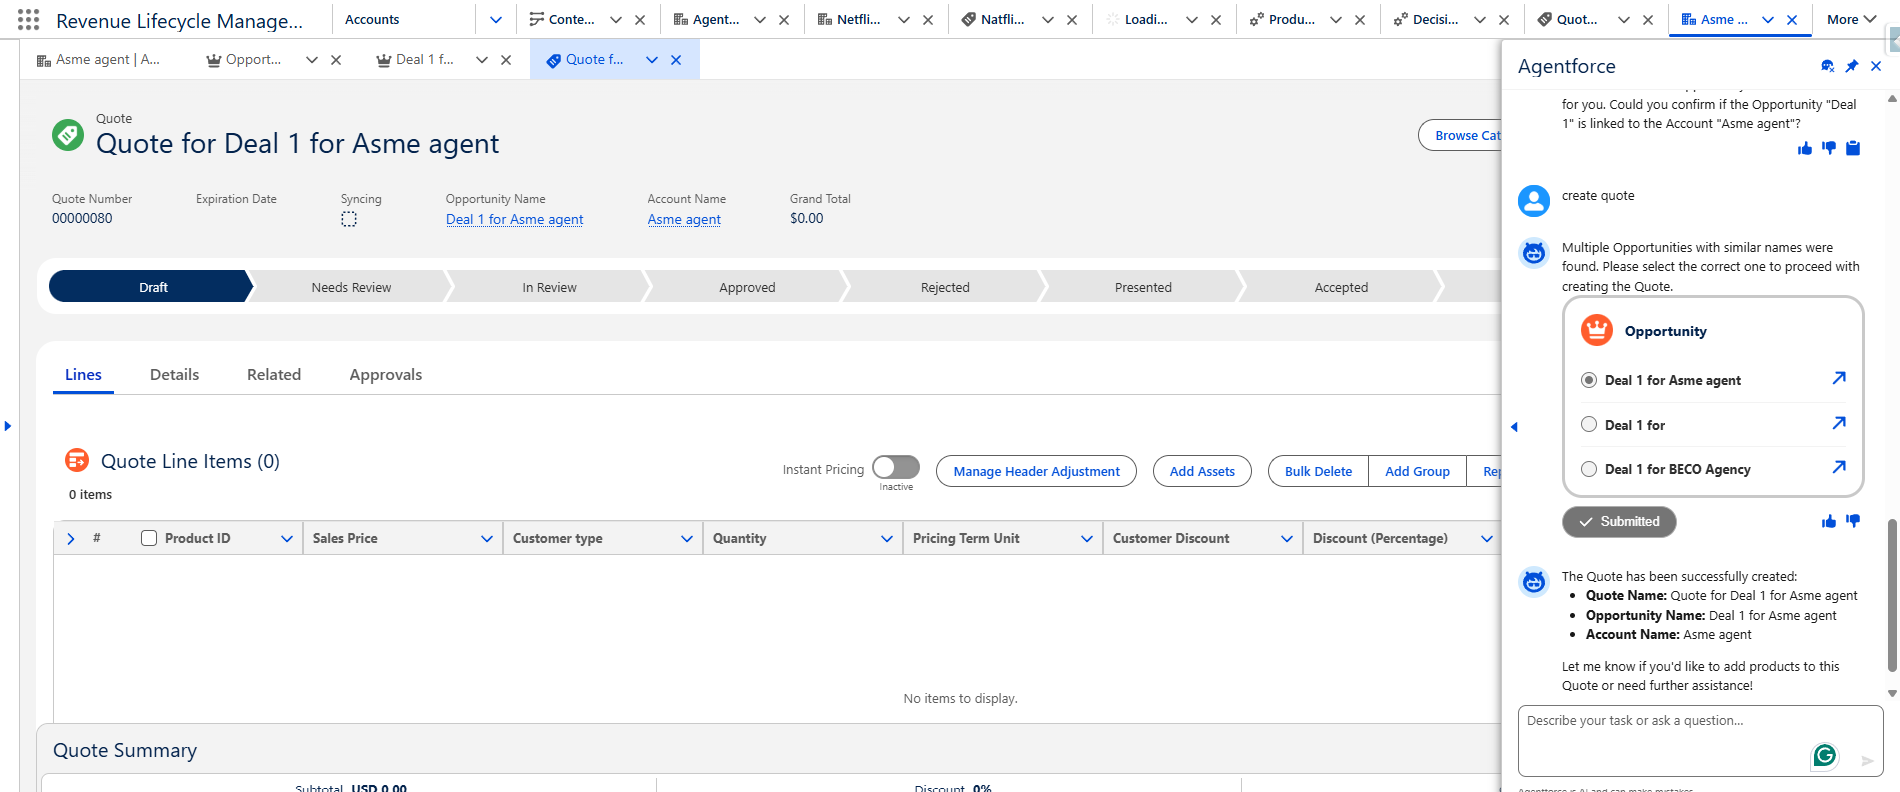The image size is (1900, 792).
Task: Switch to the Related tab
Action: point(274,374)
